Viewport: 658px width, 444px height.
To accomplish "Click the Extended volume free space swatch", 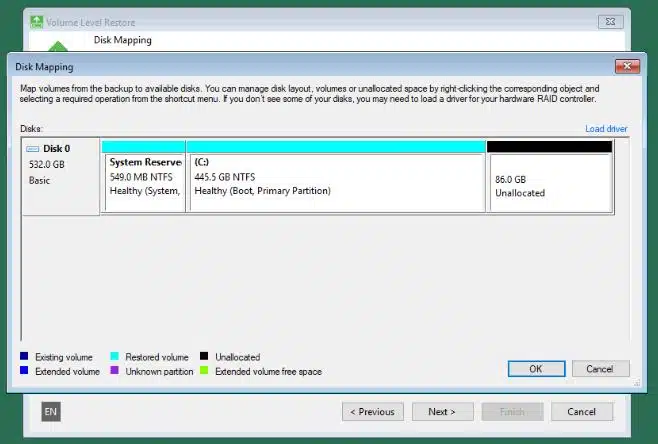I will [x=205, y=371].
